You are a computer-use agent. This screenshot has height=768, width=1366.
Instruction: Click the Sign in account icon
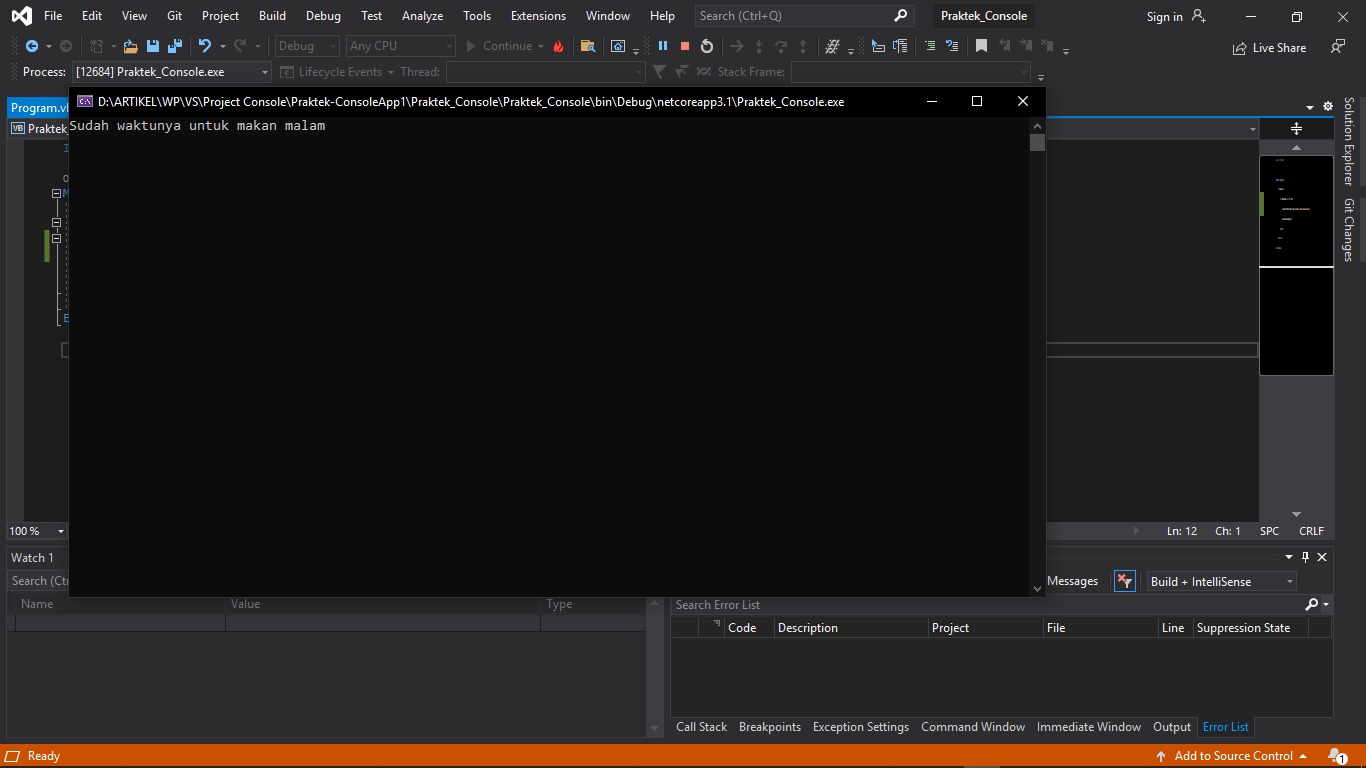(x=1199, y=16)
